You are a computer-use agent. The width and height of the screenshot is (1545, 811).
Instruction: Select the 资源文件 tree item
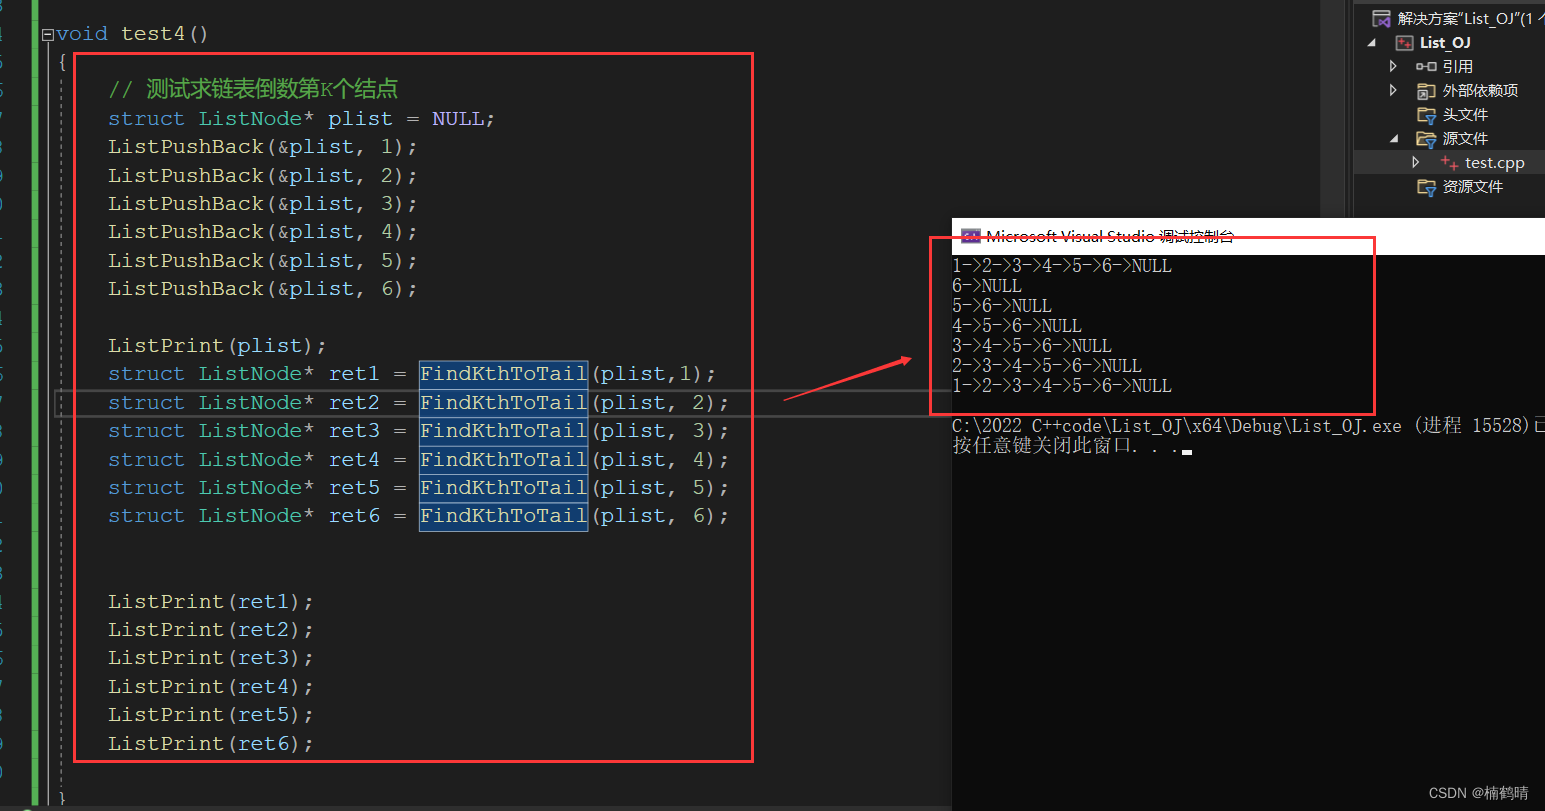click(x=1472, y=187)
